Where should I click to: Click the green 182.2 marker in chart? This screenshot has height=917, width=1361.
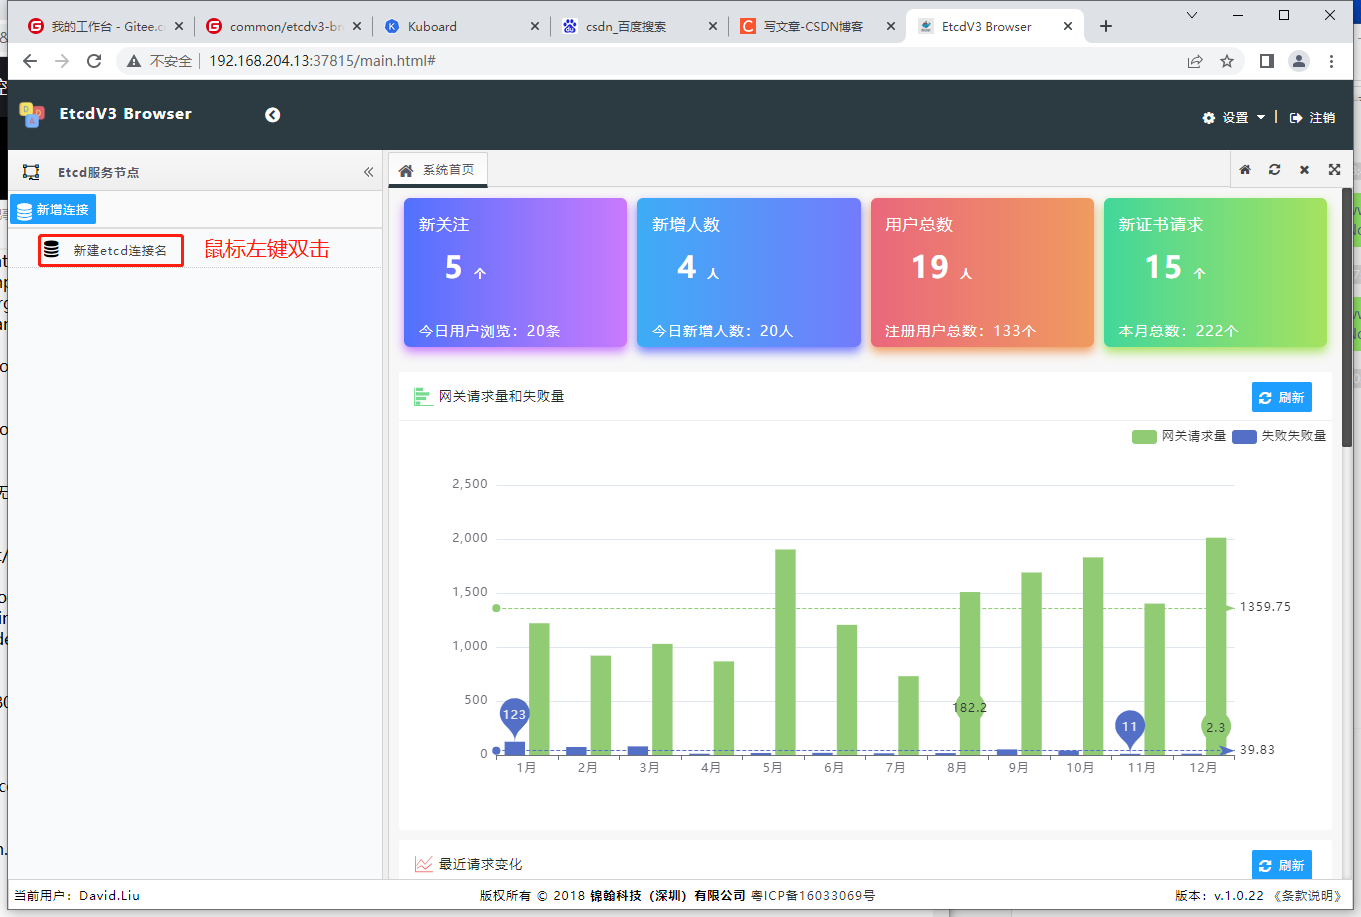coord(970,708)
